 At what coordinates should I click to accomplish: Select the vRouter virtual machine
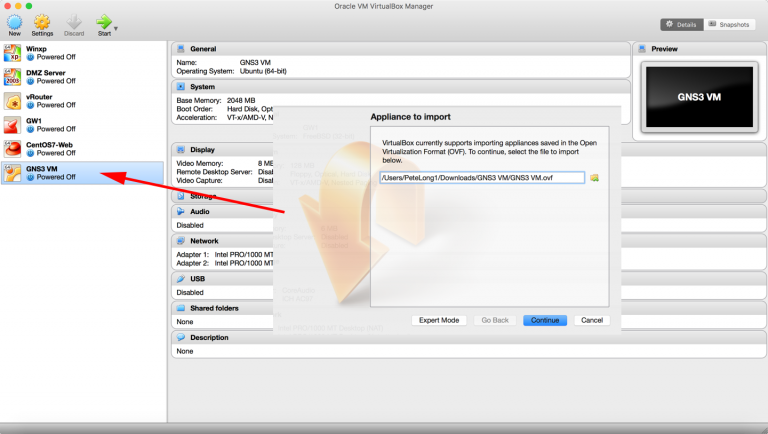click(x=82, y=101)
